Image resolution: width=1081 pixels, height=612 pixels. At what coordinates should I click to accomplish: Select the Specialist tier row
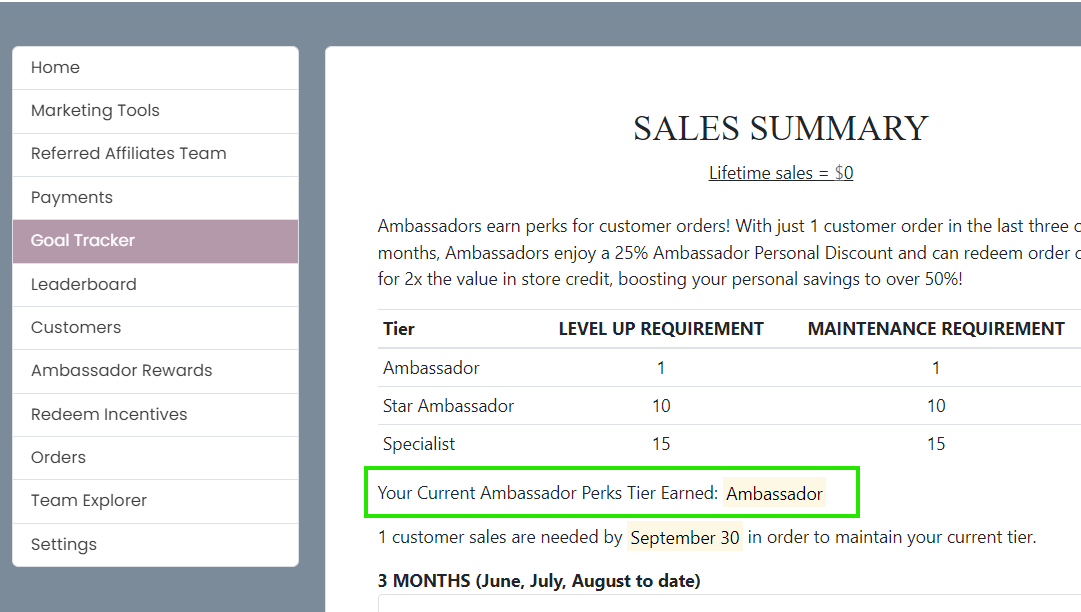(x=419, y=444)
